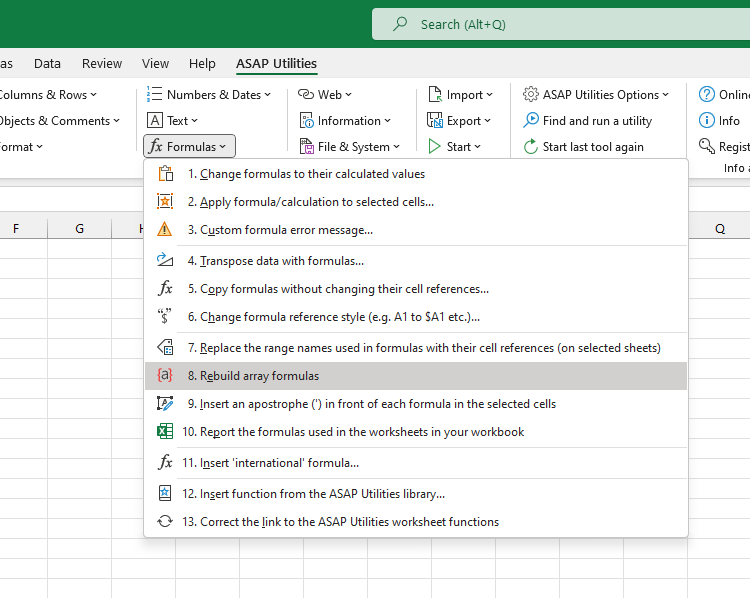The width and height of the screenshot is (750, 598).
Task: Click the fx icon beside Insert 'international' formula
Action: pyautogui.click(x=165, y=463)
